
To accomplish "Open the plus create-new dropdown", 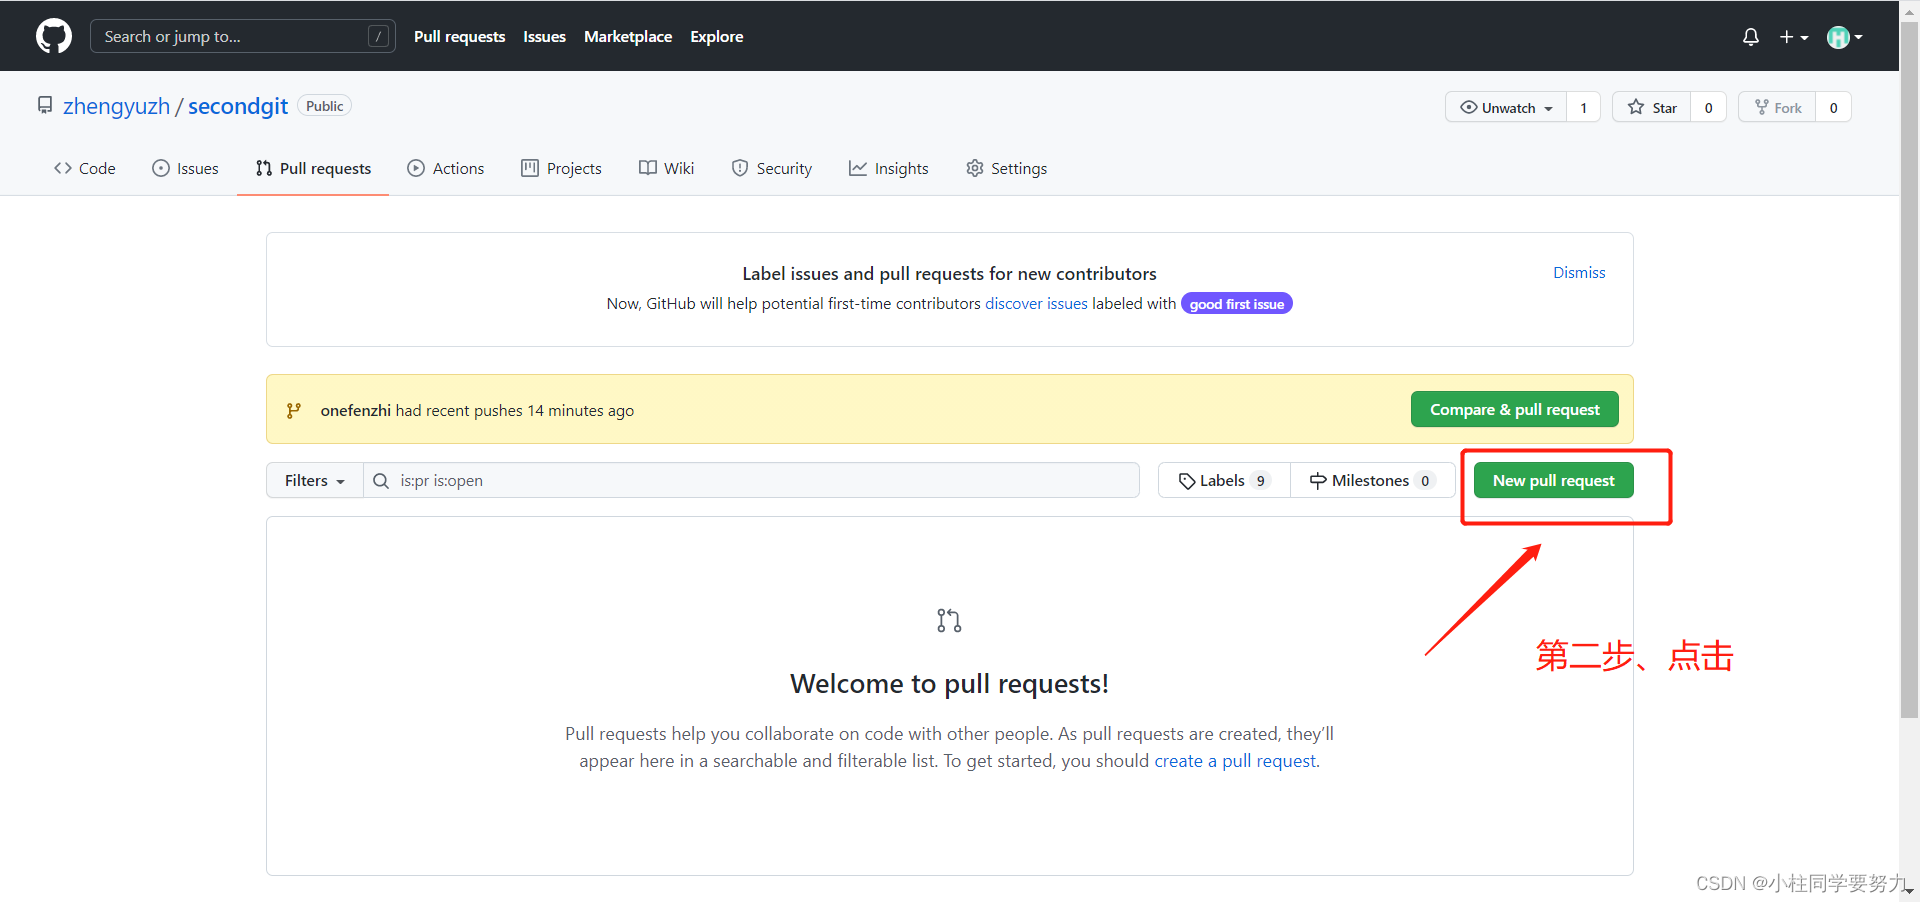I will tap(1793, 37).
